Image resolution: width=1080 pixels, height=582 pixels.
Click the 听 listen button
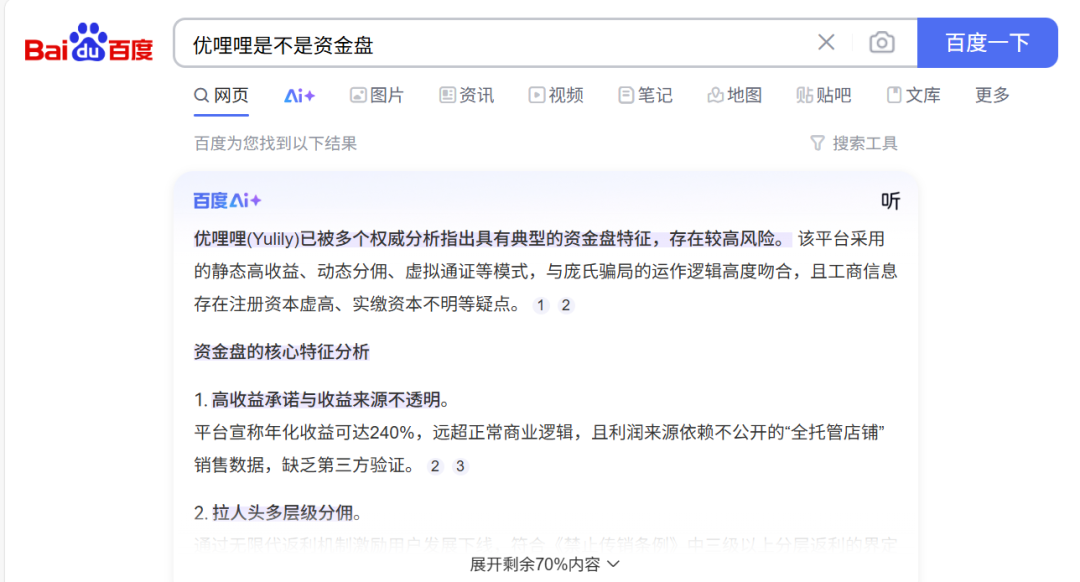[890, 201]
